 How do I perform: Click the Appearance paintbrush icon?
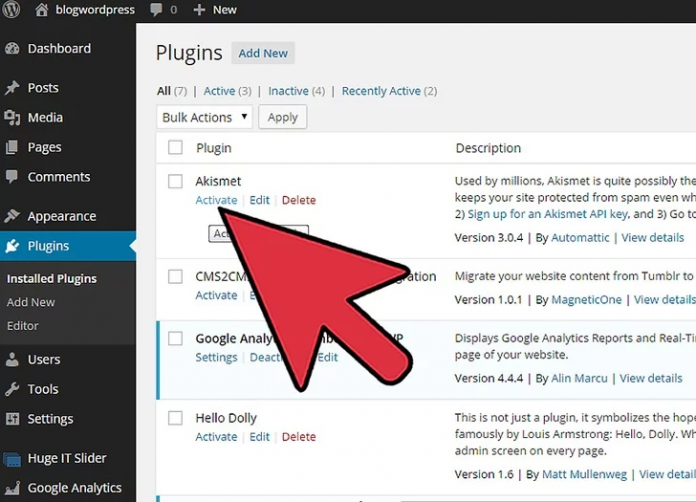point(12,216)
